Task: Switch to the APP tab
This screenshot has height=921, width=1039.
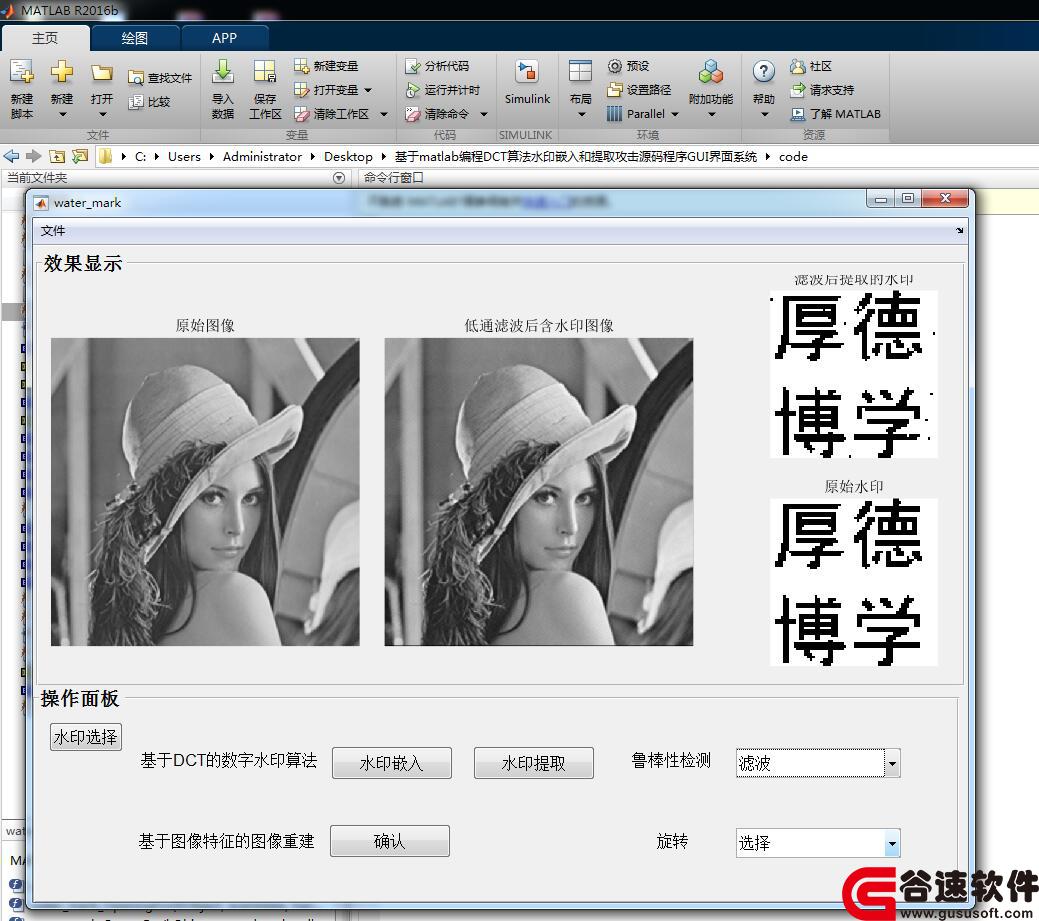Action: click(224, 38)
